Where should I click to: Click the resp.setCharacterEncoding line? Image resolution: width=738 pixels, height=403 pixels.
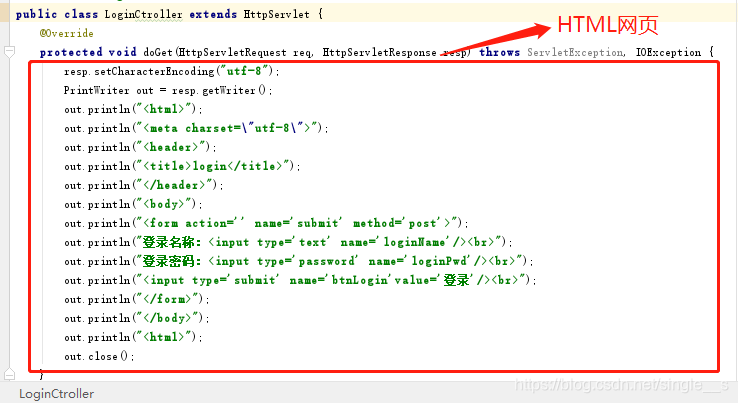pos(172,71)
